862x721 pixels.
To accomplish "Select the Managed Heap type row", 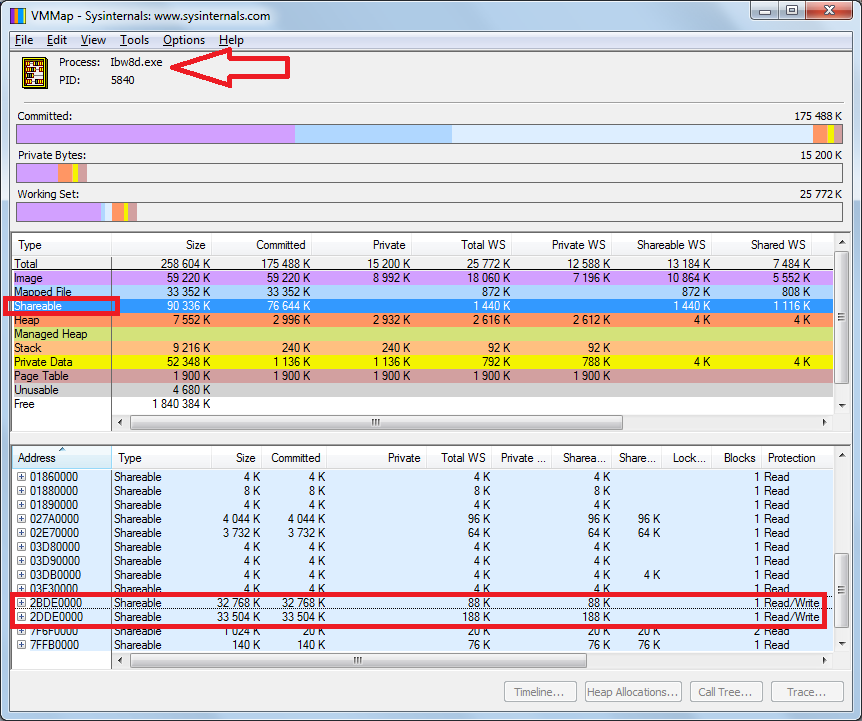I will [x=422, y=334].
